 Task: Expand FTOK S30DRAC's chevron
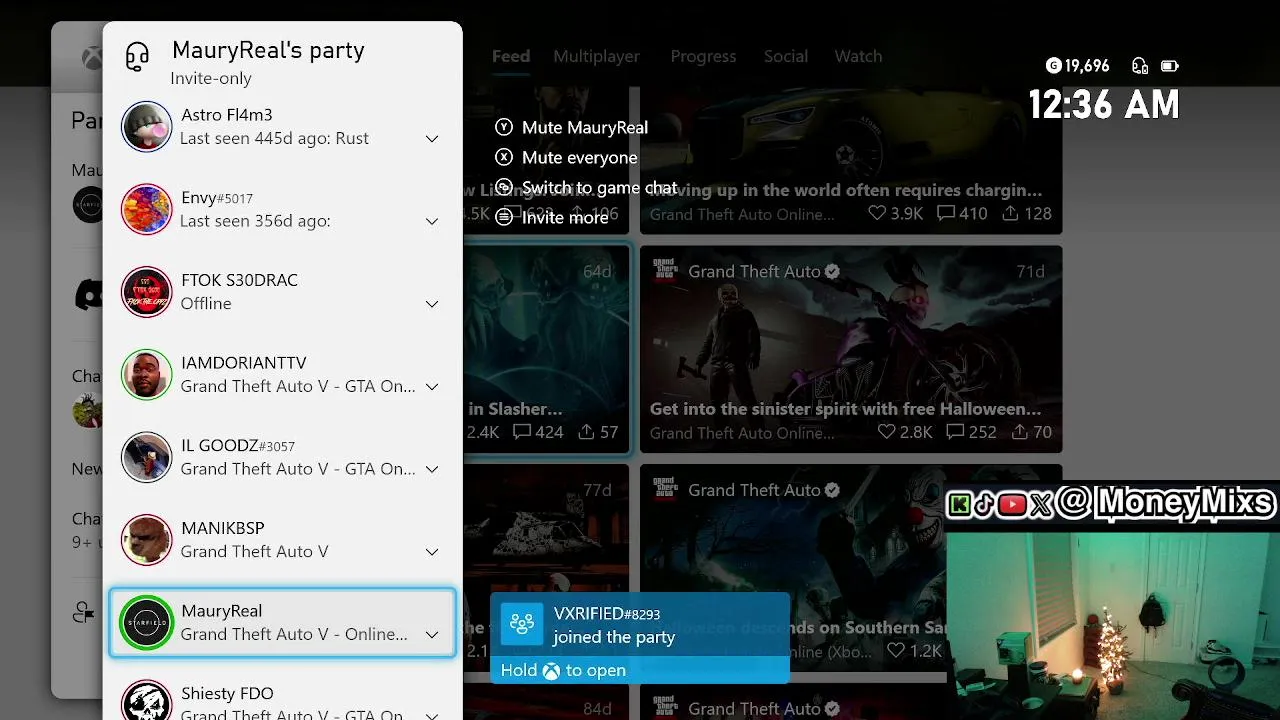(432, 304)
